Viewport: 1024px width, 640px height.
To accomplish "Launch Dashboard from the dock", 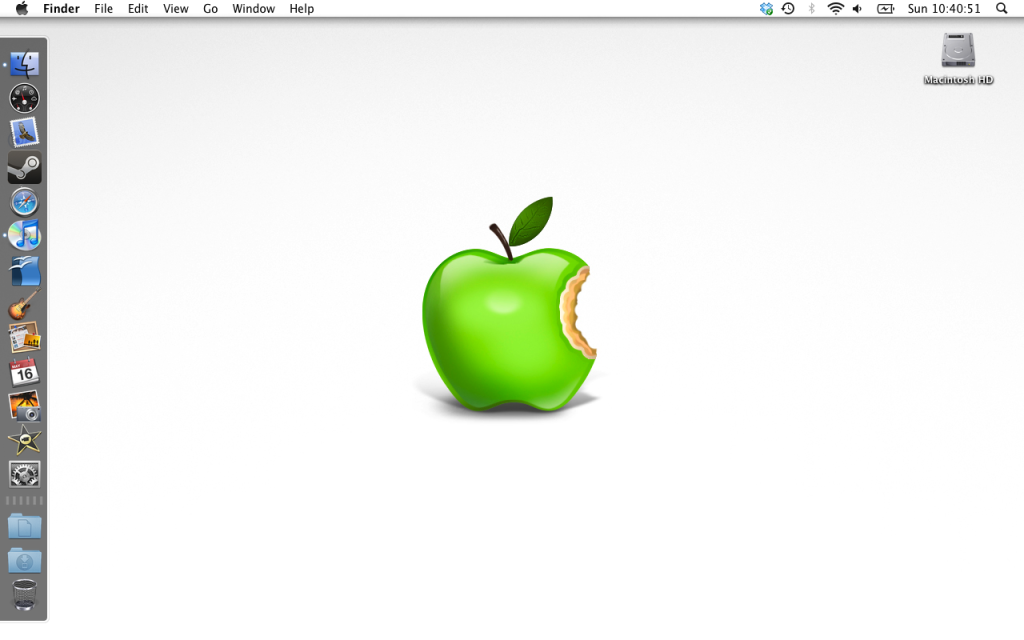I will coord(25,99).
